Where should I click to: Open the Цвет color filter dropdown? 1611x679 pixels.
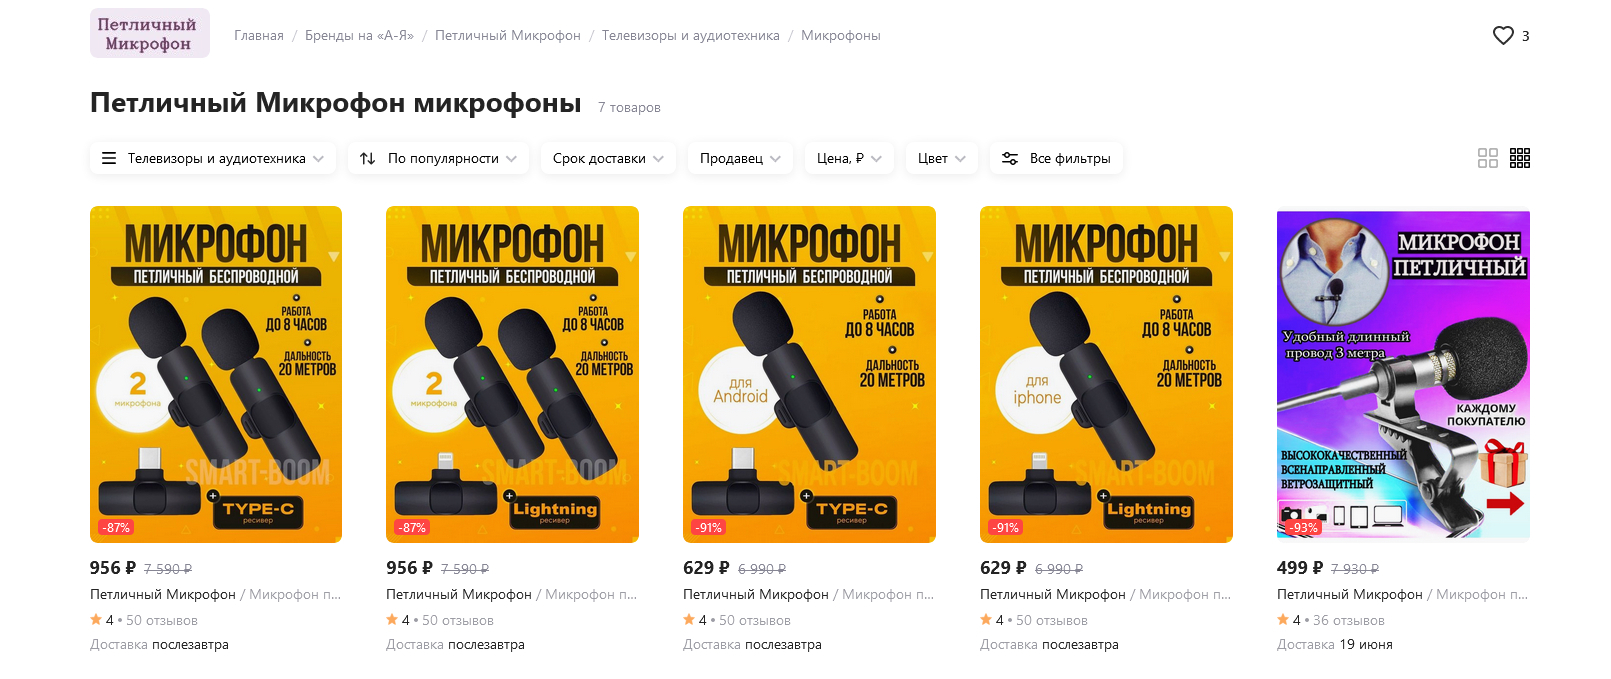[x=941, y=158]
